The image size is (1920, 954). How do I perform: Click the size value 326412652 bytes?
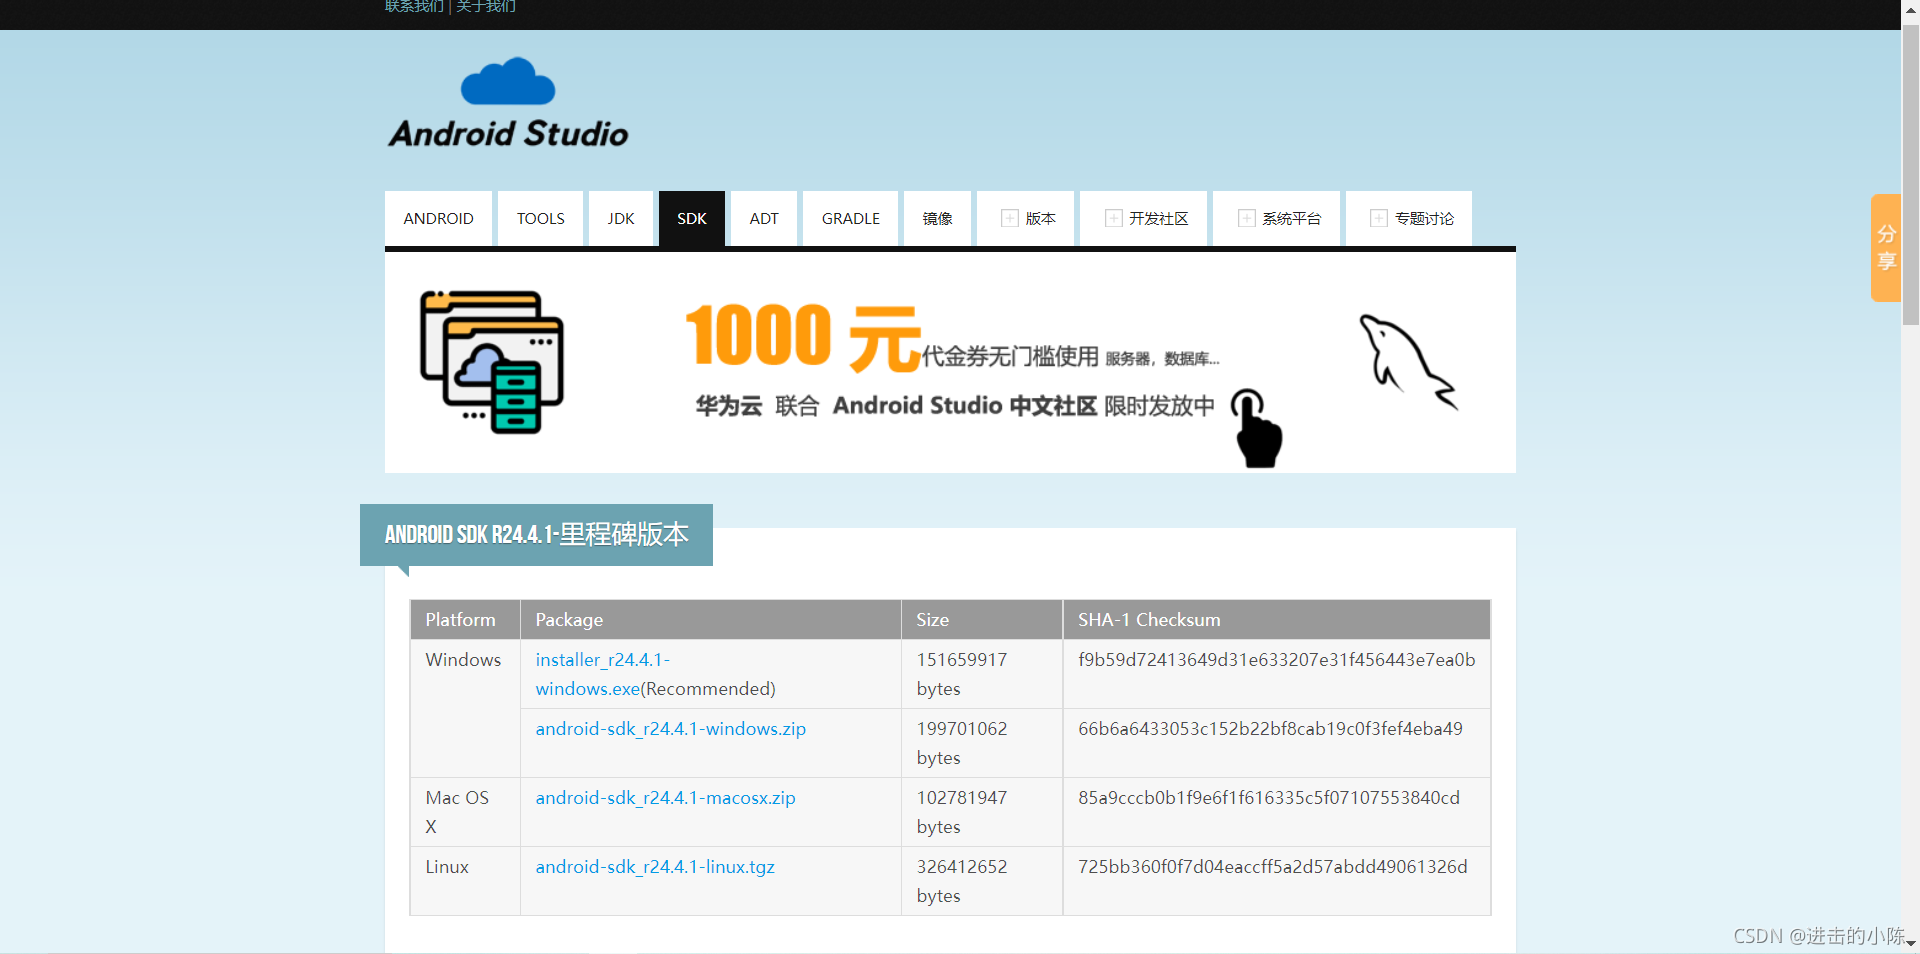tap(962, 881)
